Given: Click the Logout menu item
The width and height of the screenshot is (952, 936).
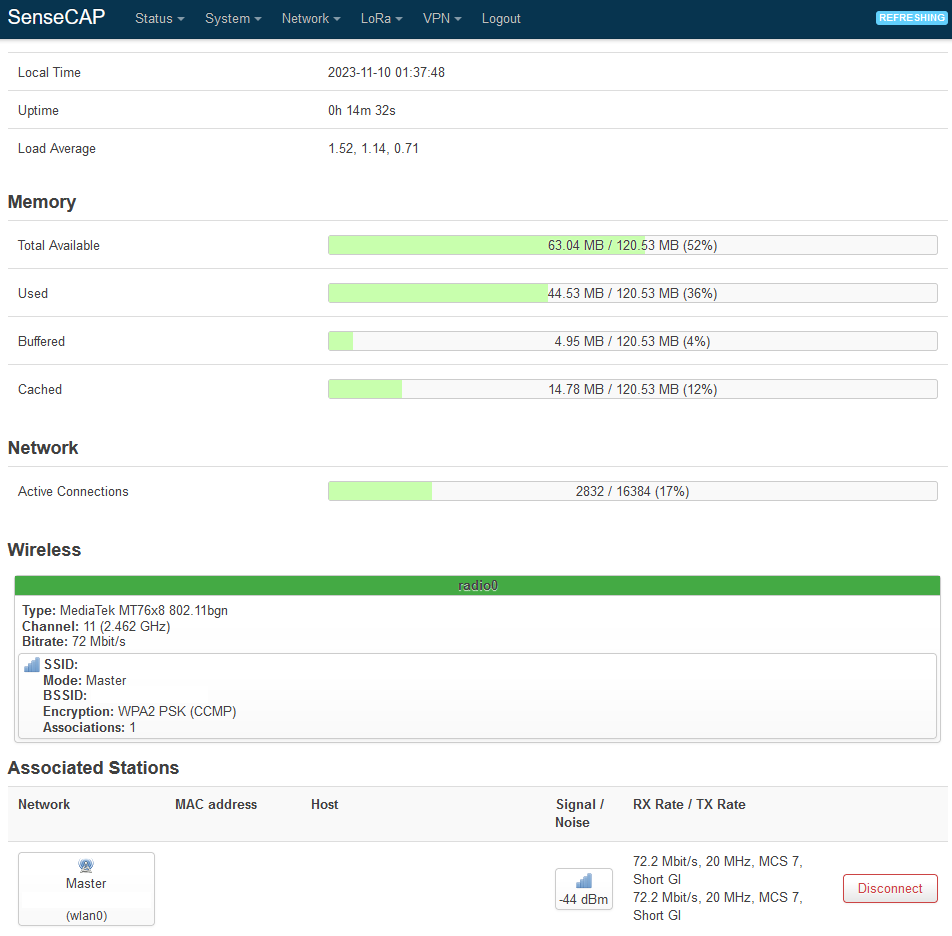Looking at the screenshot, I should [x=501, y=19].
